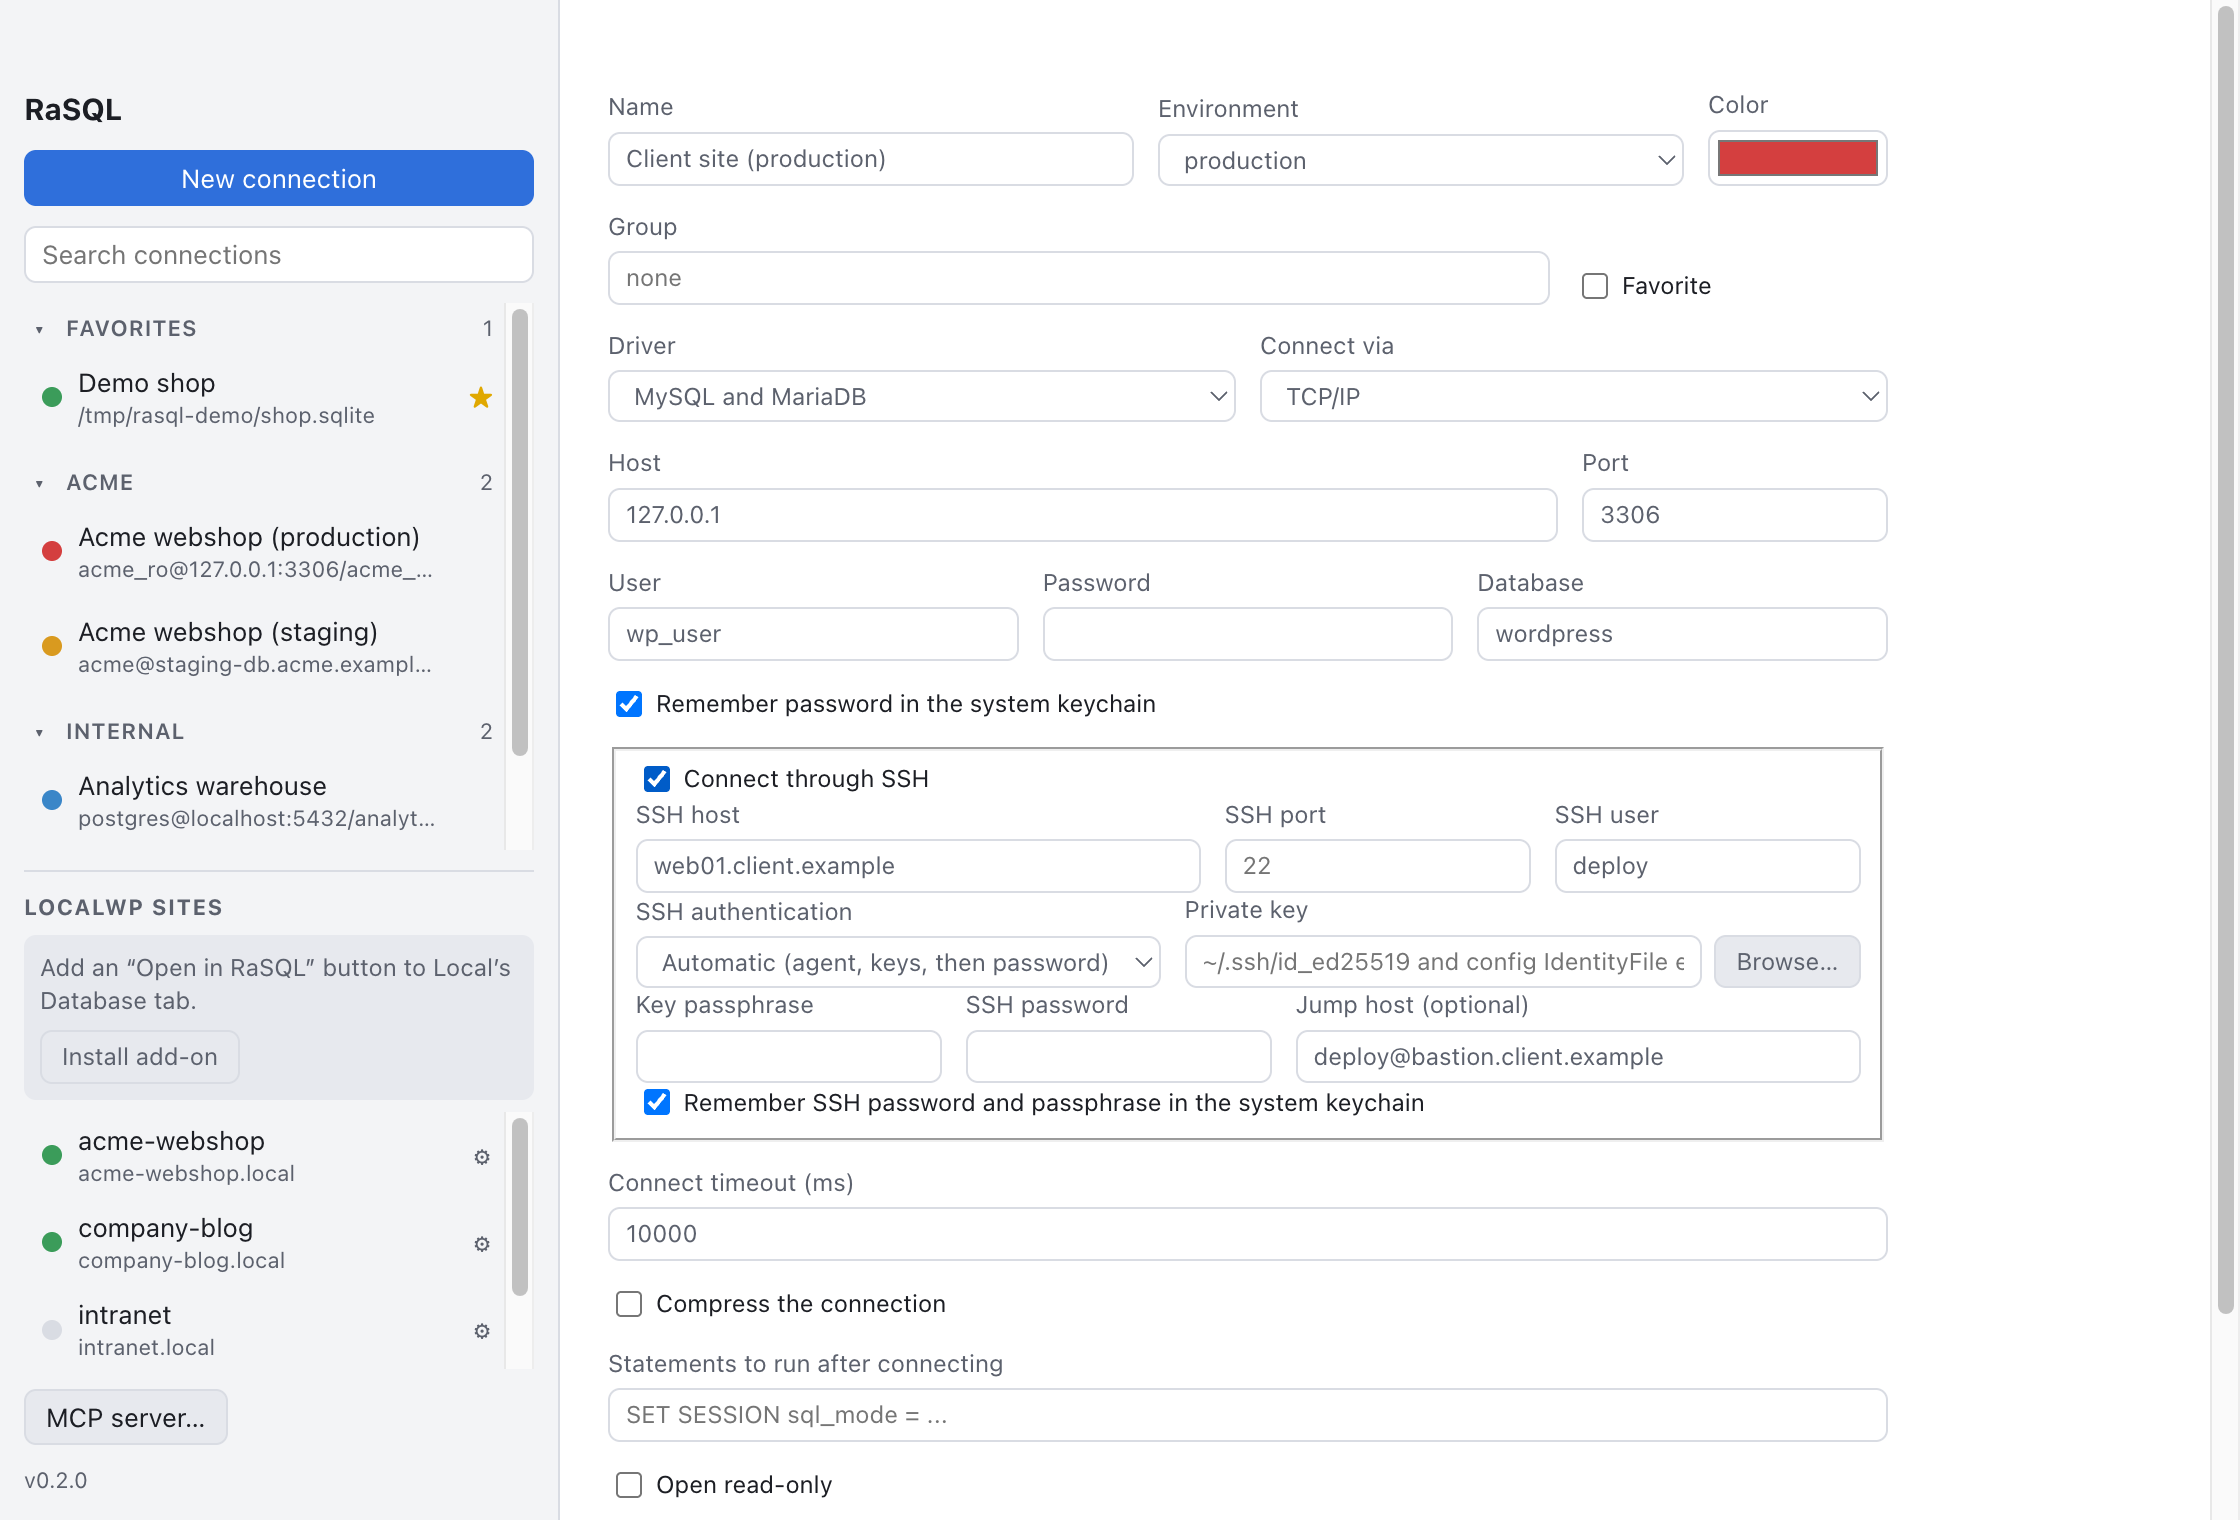
Task: Click green status dot of company-blog site
Action: pyautogui.click(x=52, y=1242)
